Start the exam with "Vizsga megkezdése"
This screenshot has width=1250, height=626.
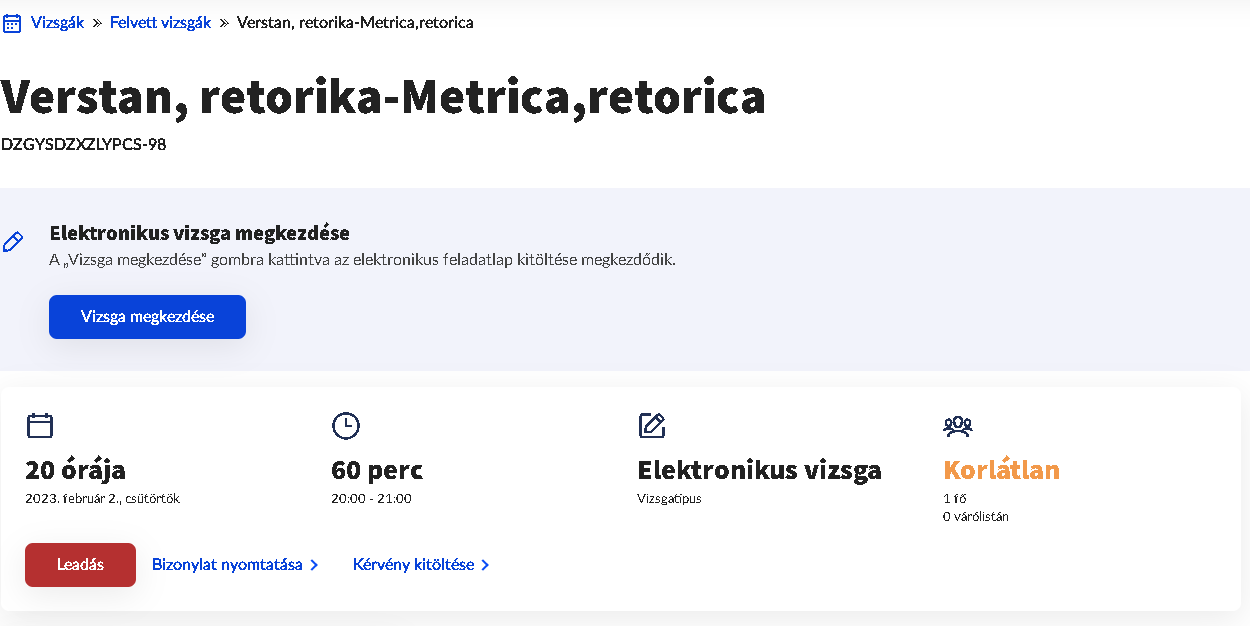pos(147,317)
